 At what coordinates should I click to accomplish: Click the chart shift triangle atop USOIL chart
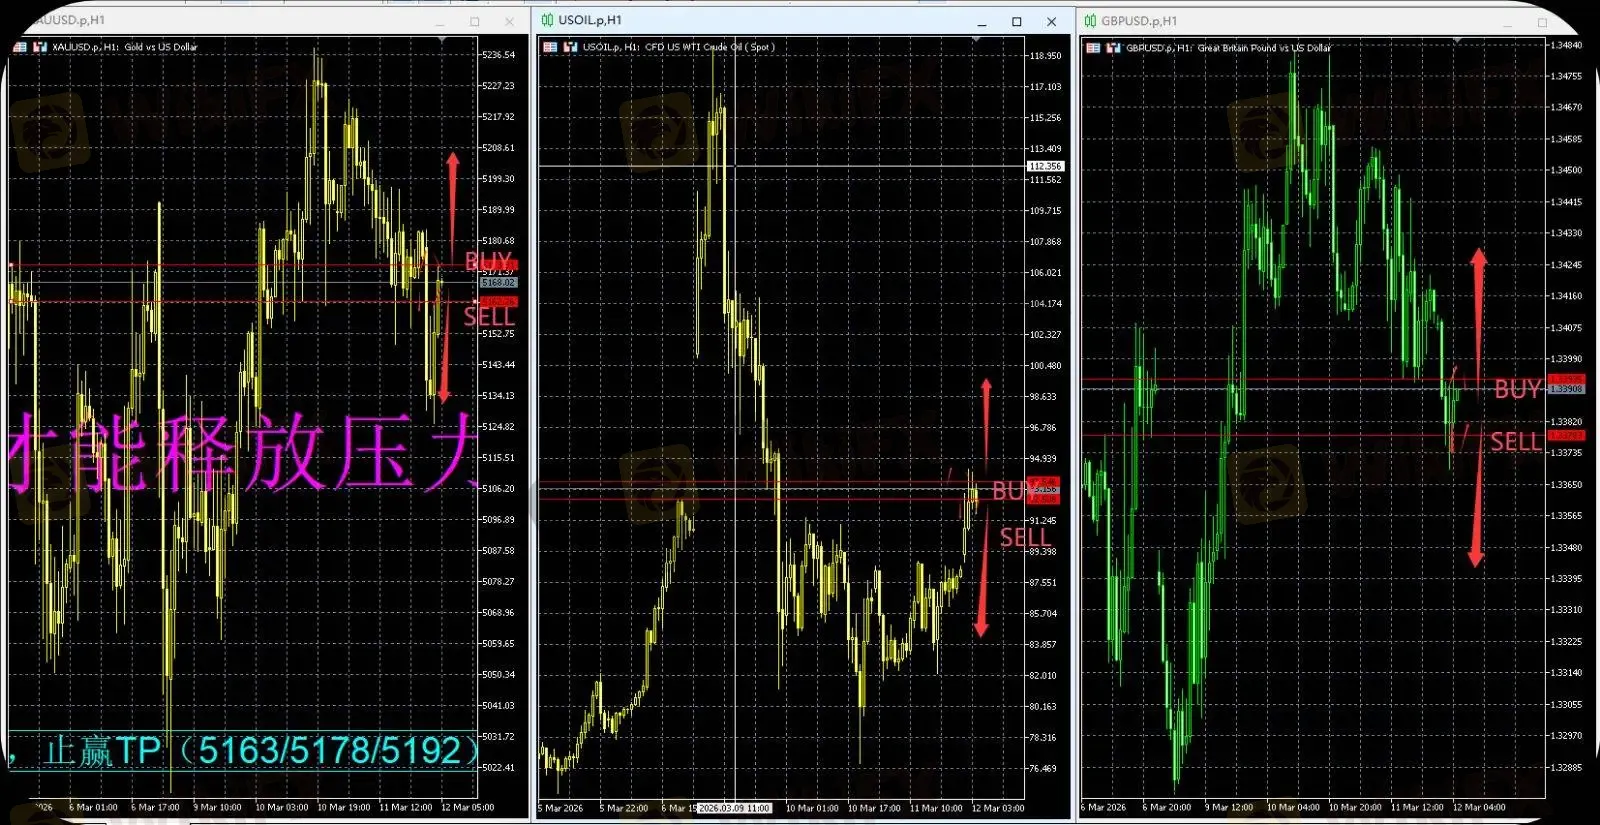[976, 40]
